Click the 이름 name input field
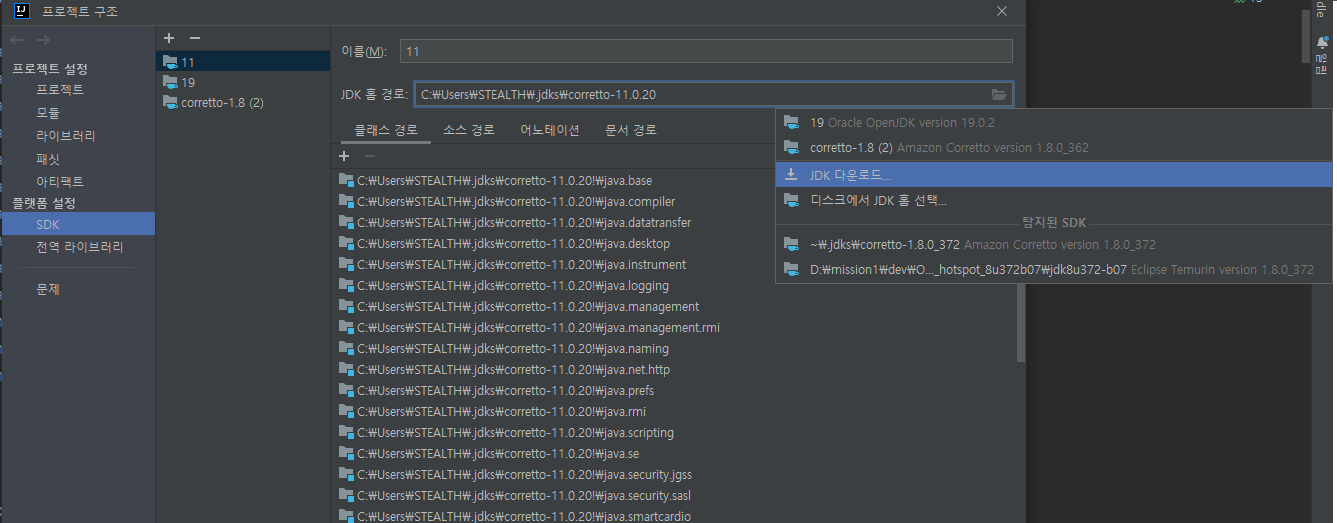This screenshot has height=523, width=1337. pyautogui.click(x=706, y=51)
